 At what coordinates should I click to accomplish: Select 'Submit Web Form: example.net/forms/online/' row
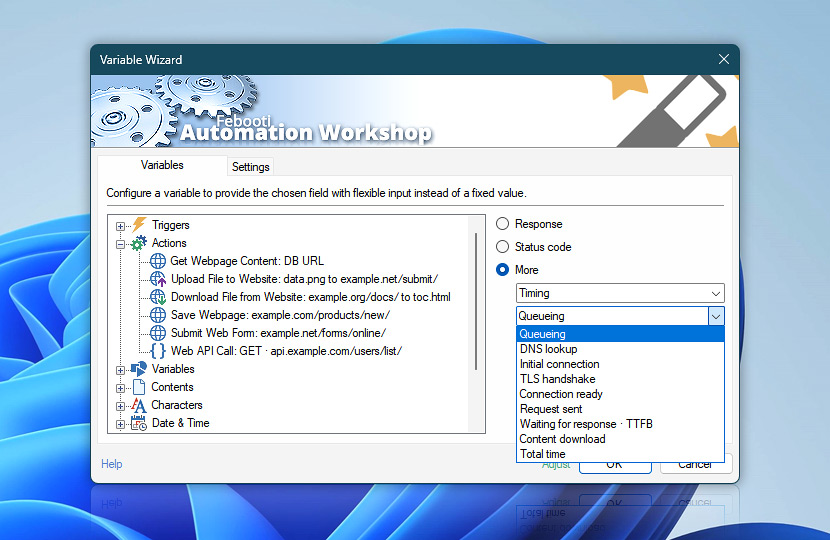(278, 333)
